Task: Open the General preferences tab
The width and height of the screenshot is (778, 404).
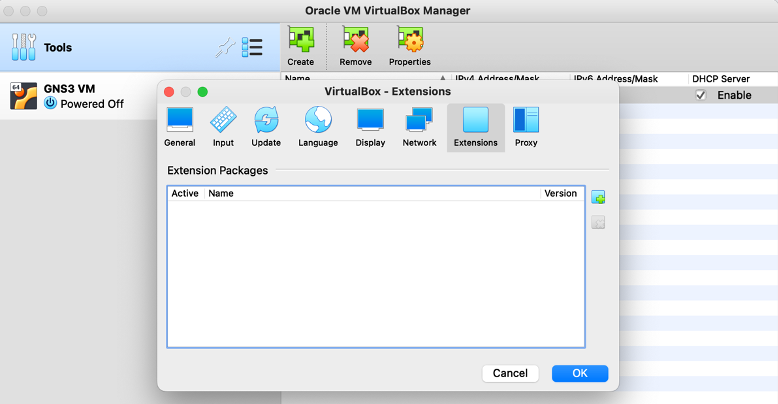Action: coord(179,127)
